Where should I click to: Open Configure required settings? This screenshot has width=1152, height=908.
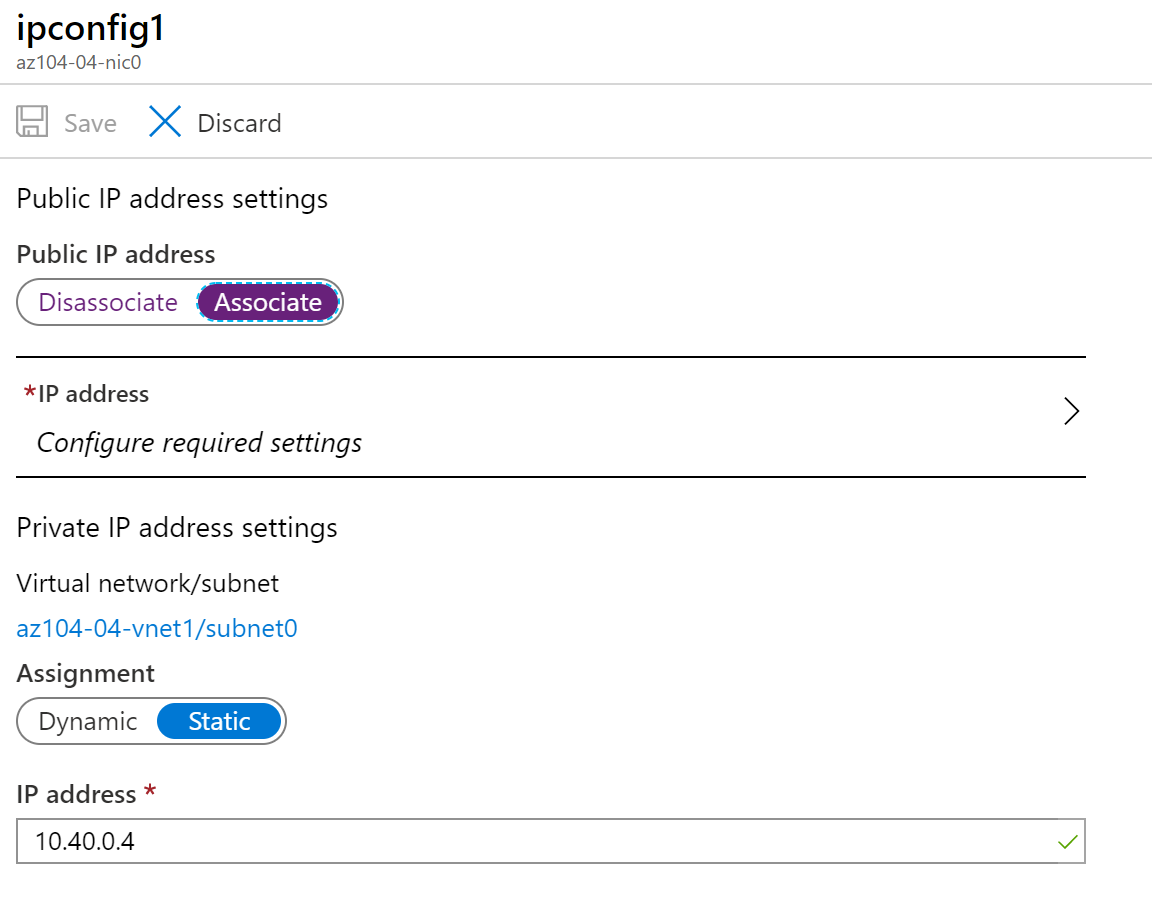(198, 442)
